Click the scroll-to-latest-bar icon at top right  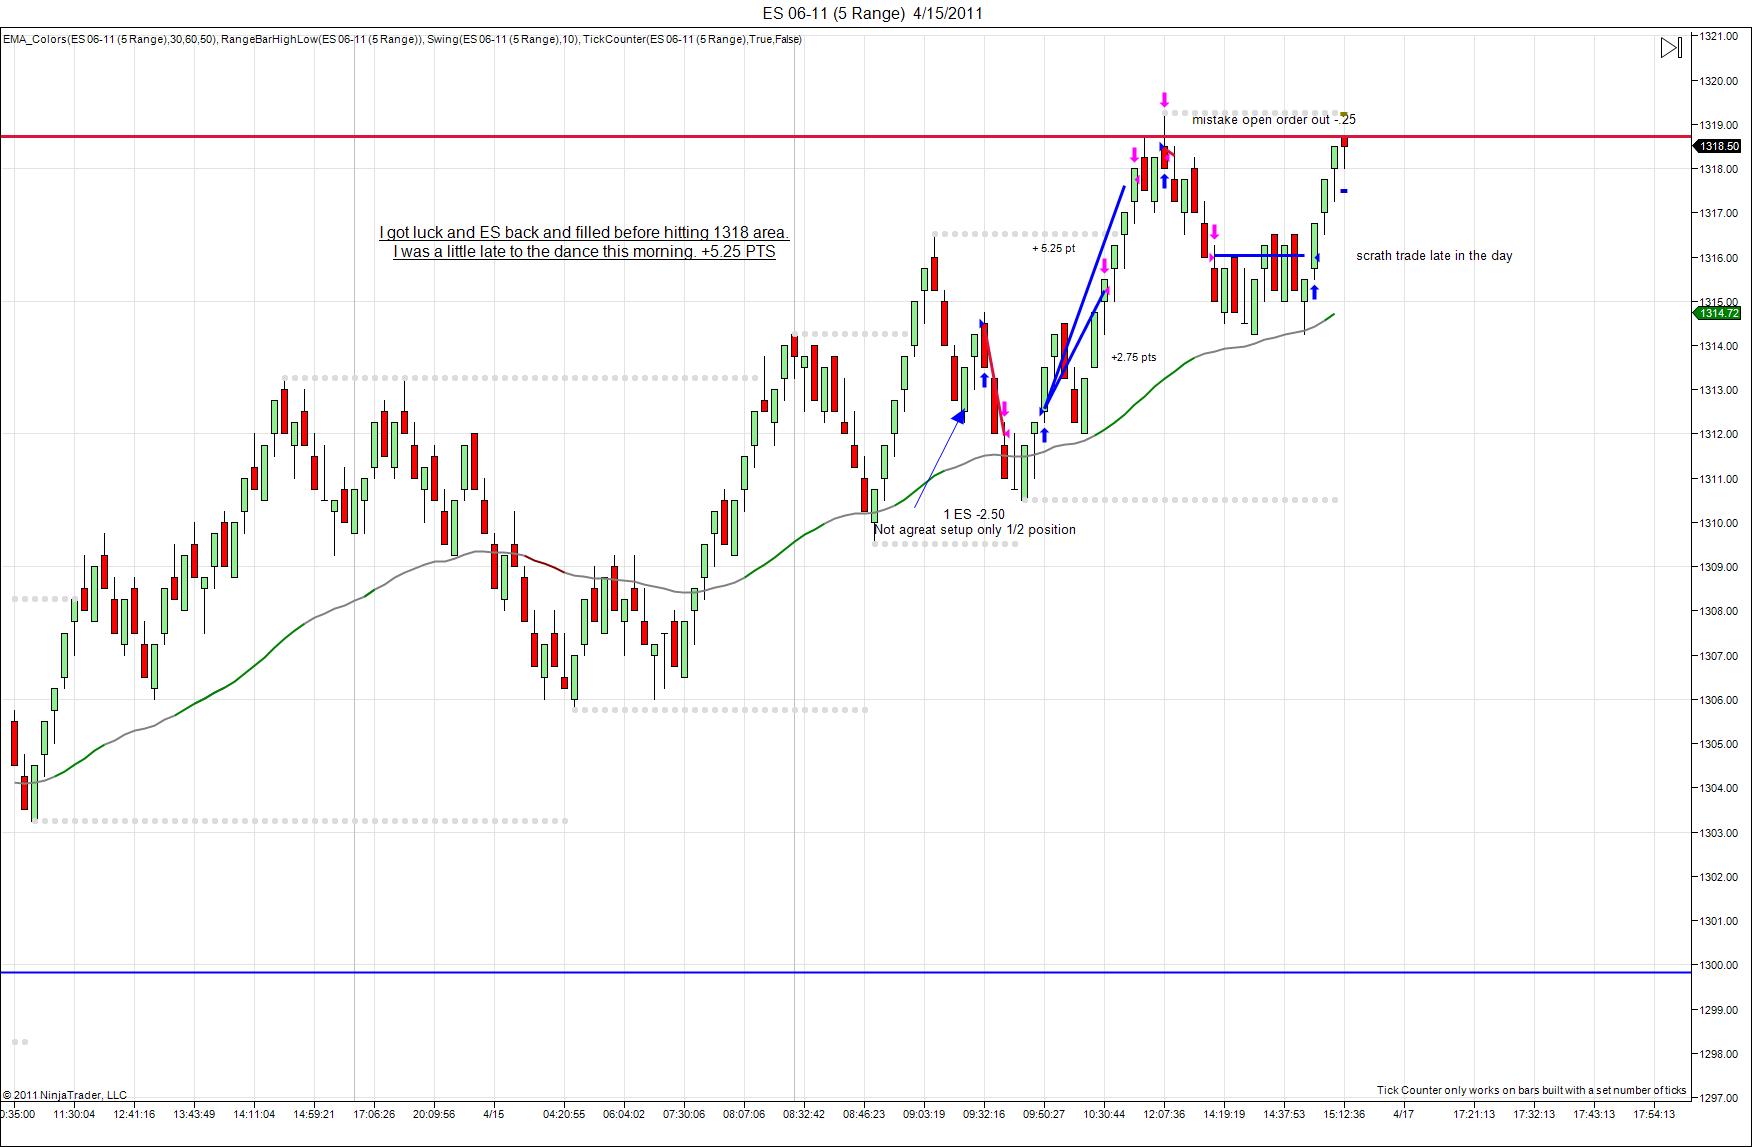click(x=1671, y=47)
